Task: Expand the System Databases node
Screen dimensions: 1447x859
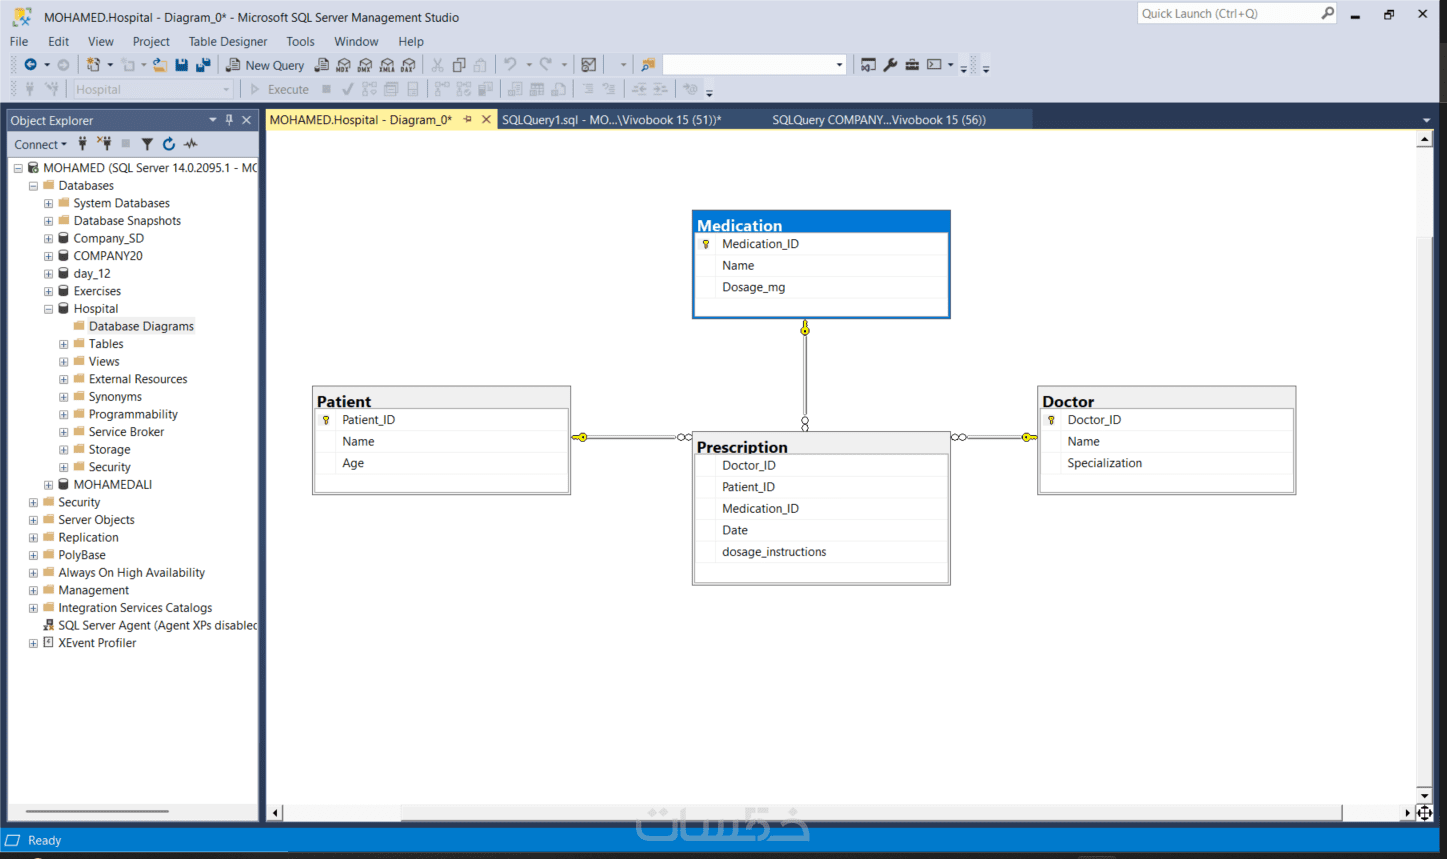Action: 48,203
